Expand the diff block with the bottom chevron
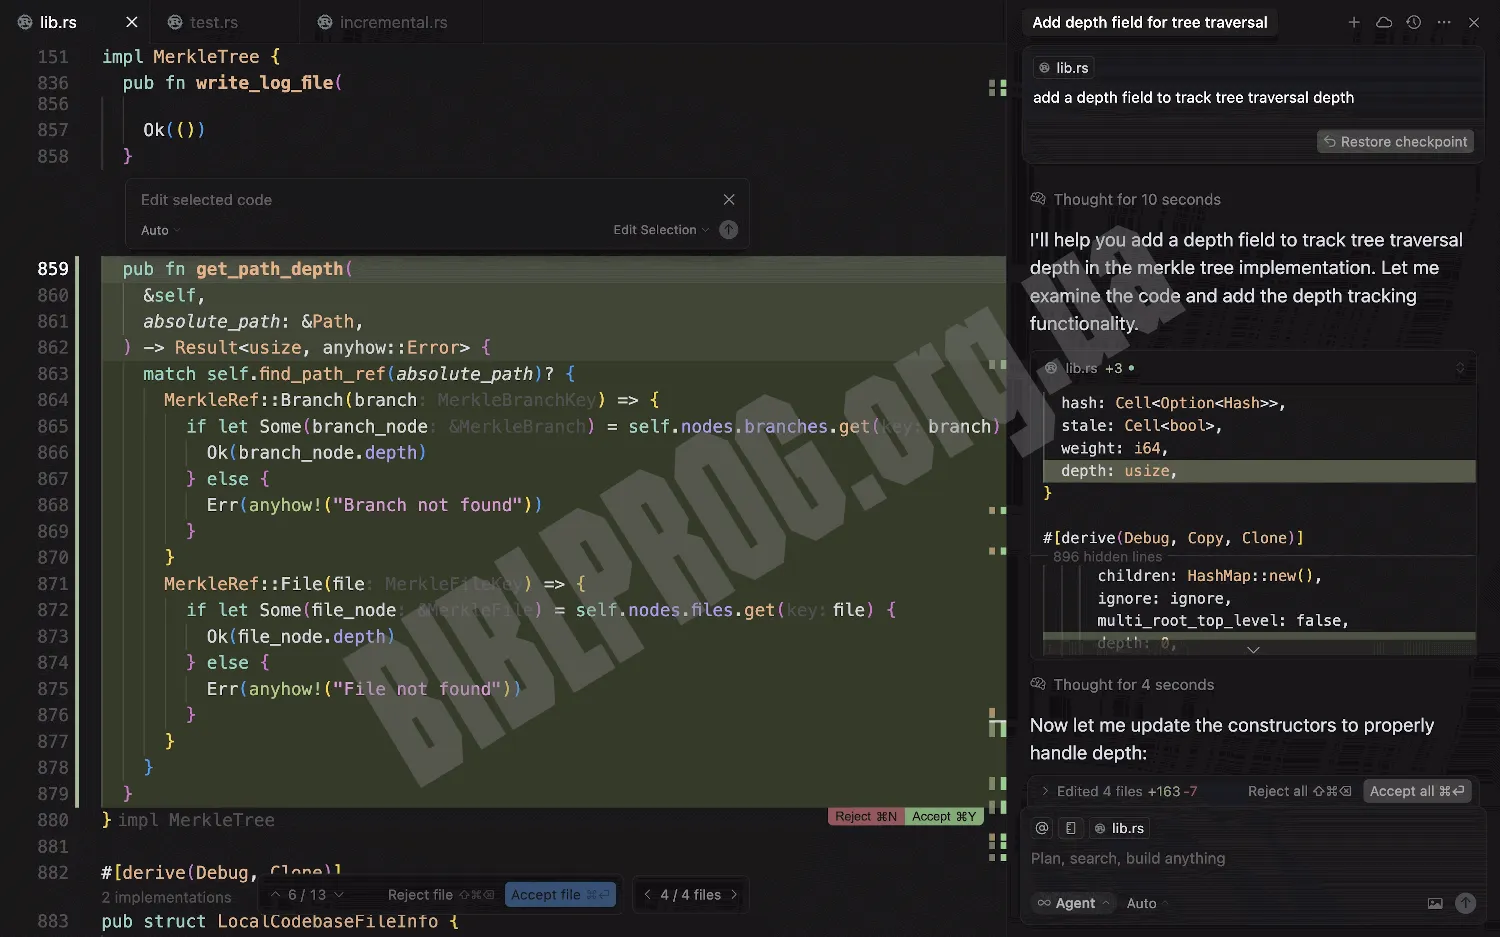This screenshot has width=1500, height=937. pos(1253,650)
